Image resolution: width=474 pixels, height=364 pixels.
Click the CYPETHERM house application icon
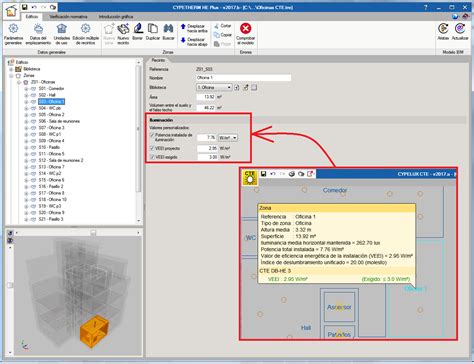11,10
